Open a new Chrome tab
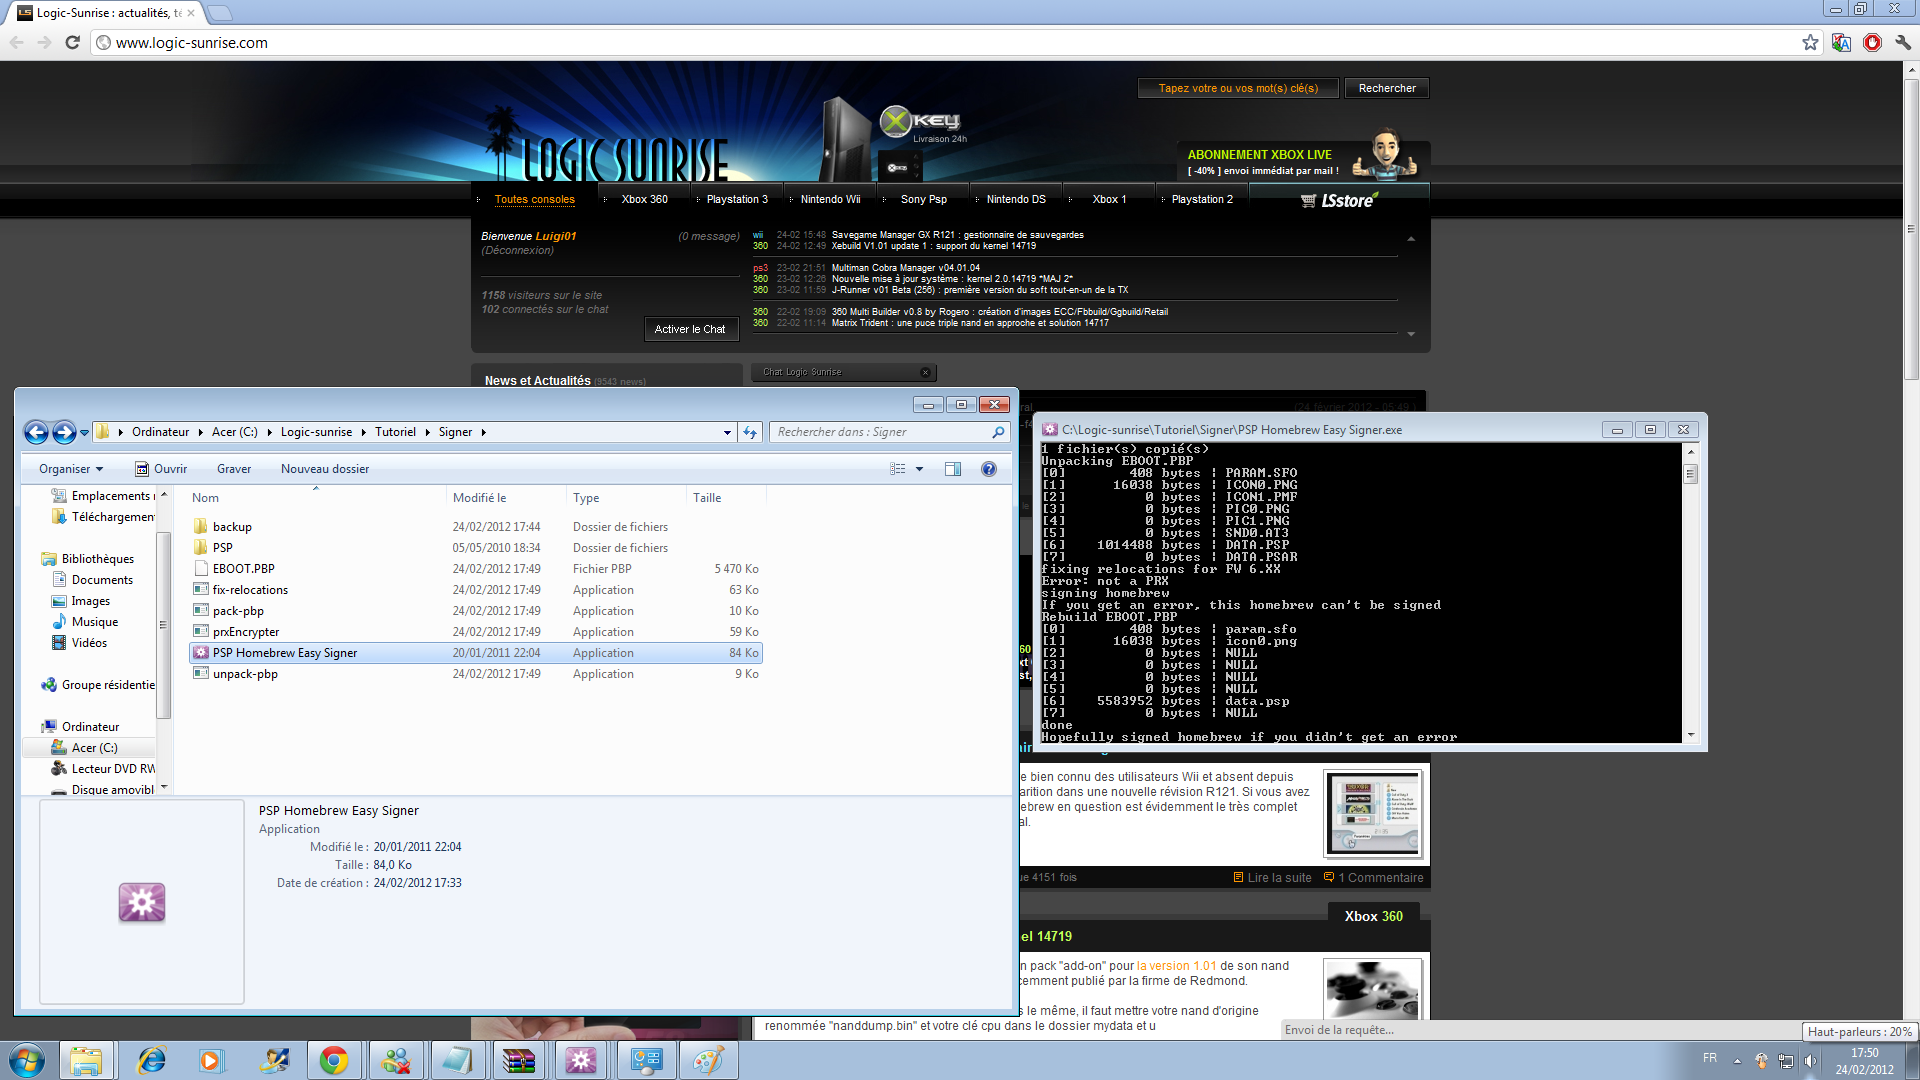Image resolution: width=1920 pixels, height=1080 pixels. [220, 13]
